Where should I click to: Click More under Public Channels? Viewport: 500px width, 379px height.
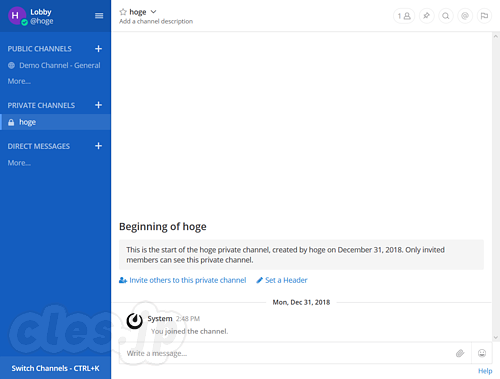[x=19, y=81]
